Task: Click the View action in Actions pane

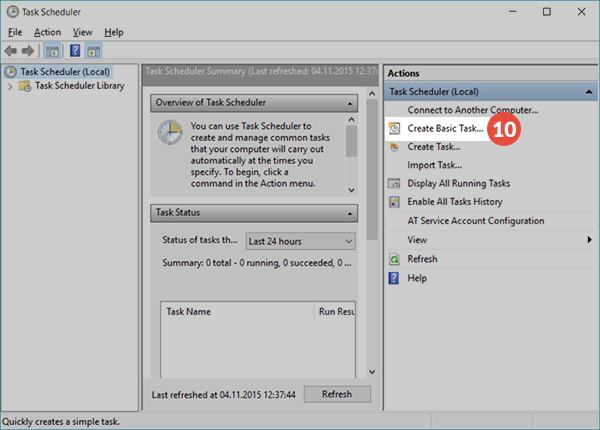Action: [417, 240]
